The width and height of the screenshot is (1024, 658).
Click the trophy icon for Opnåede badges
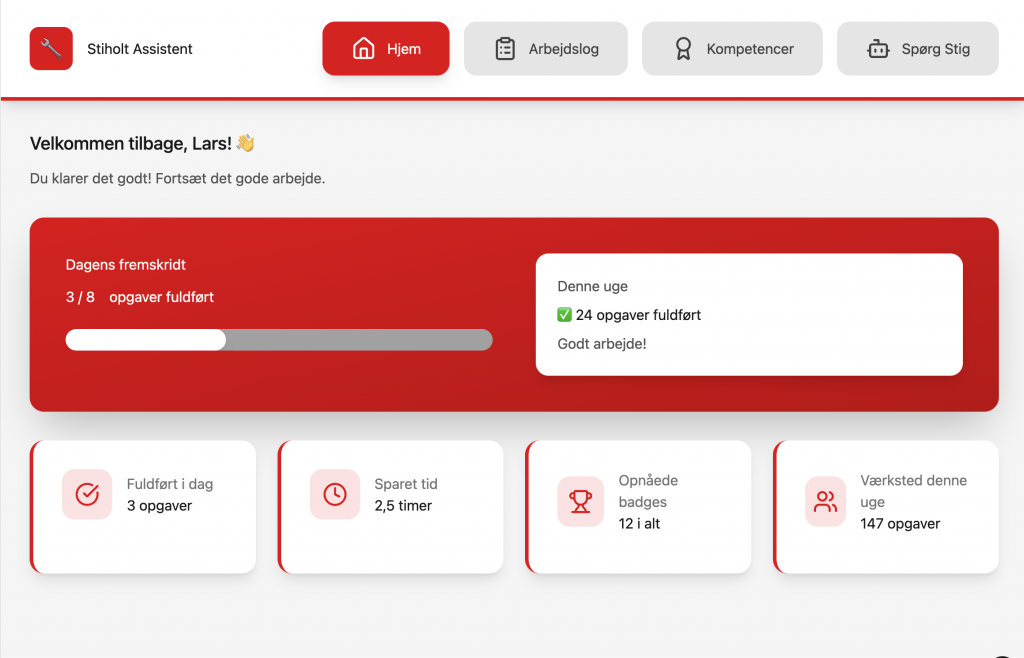tap(581, 501)
